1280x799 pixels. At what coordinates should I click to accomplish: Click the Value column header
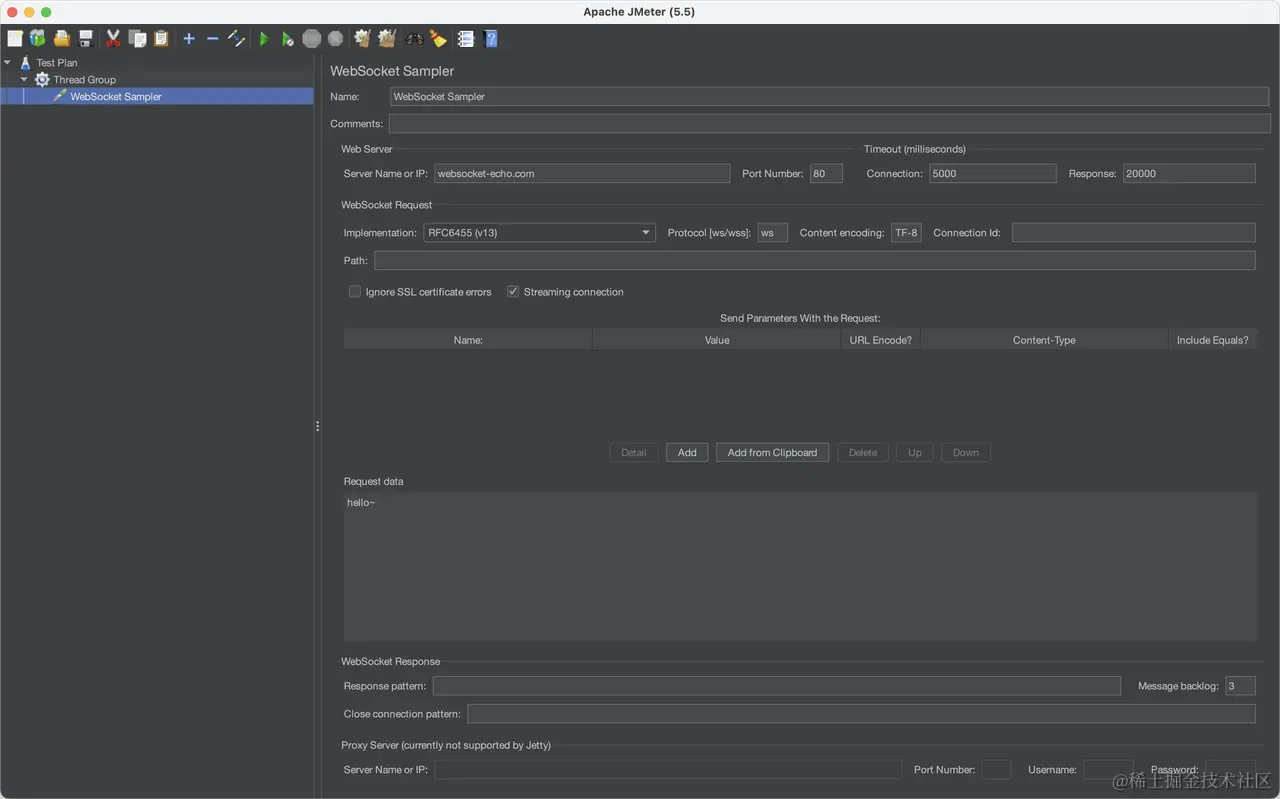[x=717, y=340]
